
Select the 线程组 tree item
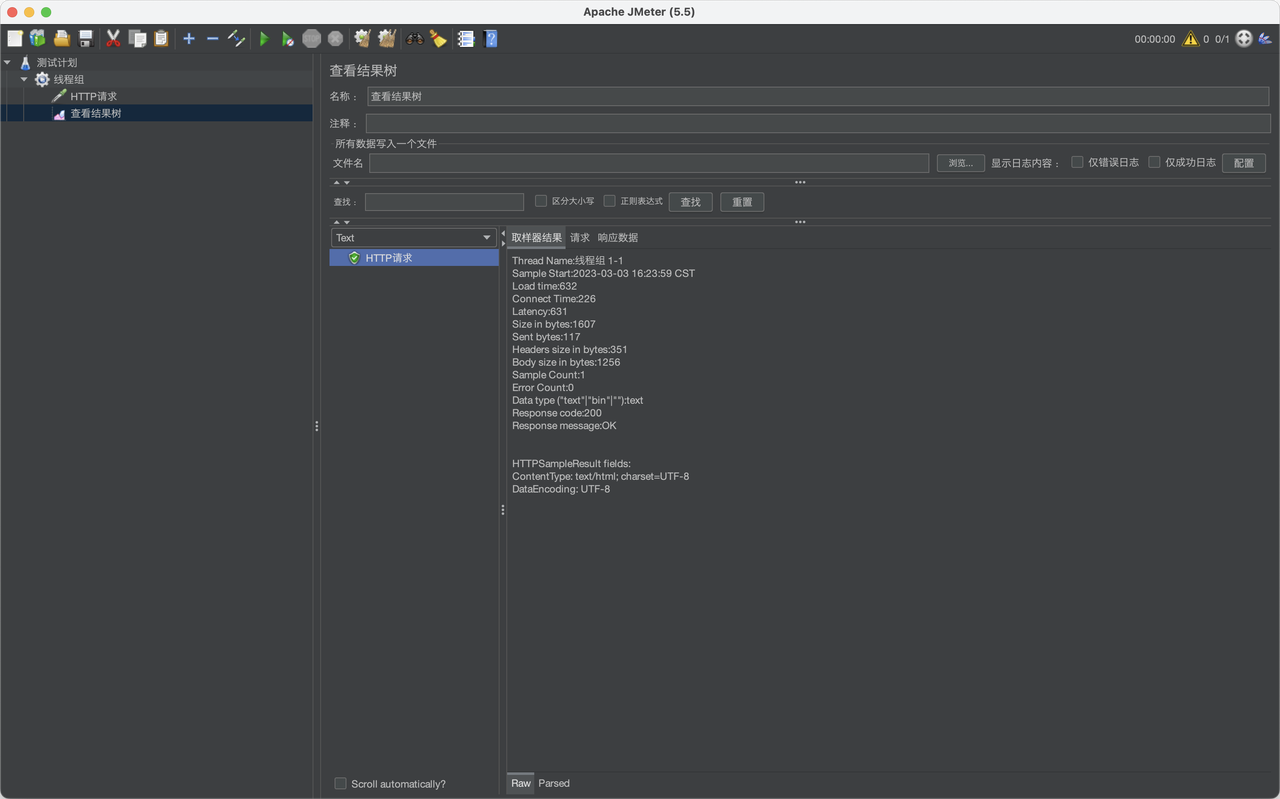point(69,79)
